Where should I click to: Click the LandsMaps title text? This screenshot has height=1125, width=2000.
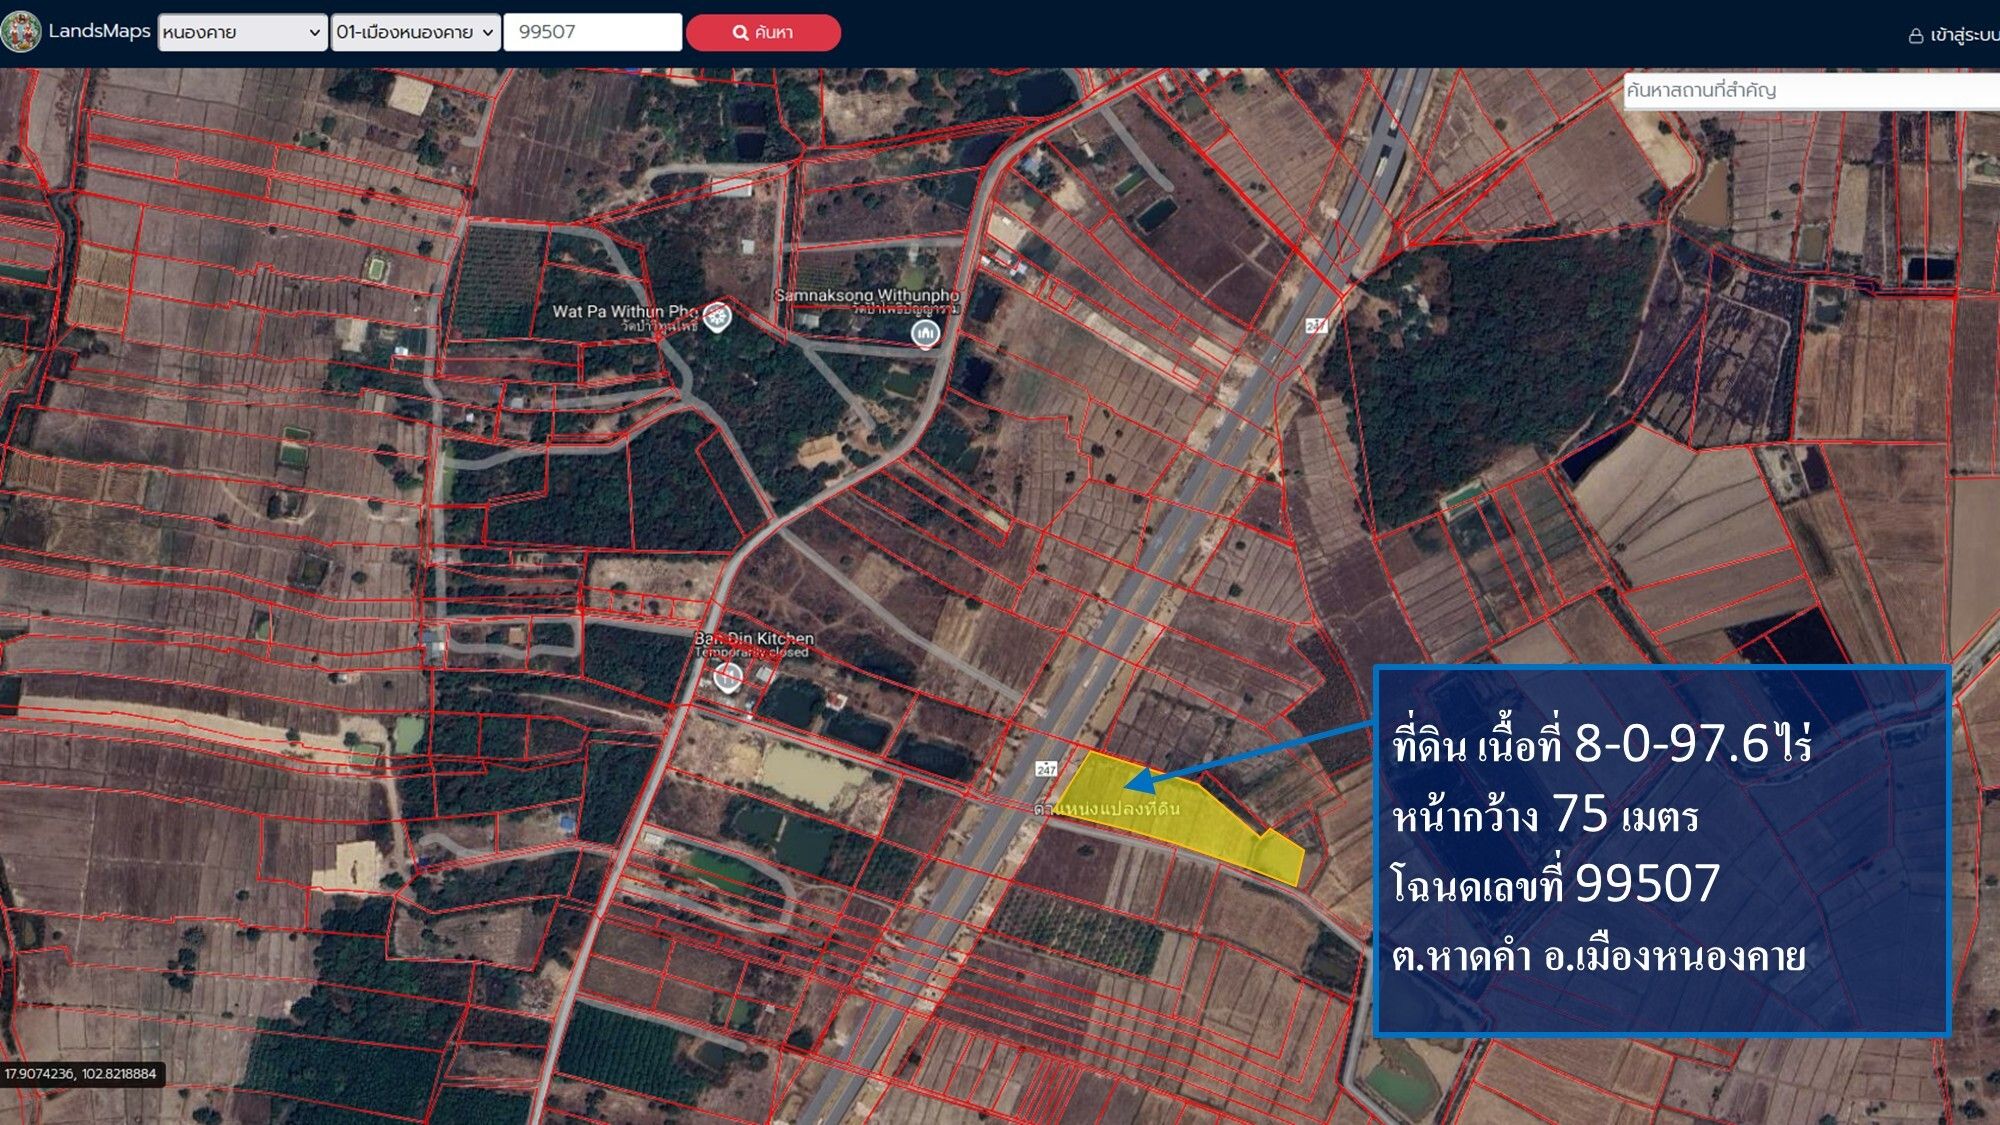click(x=99, y=31)
